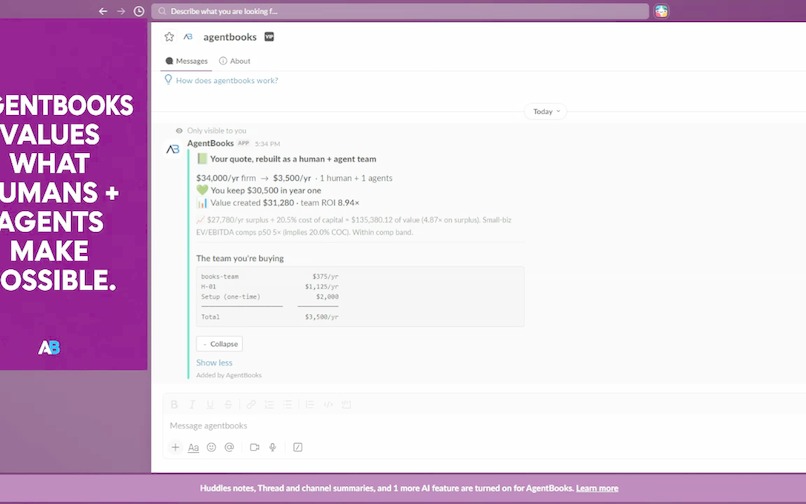This screenshot has height=504, width=806.
Task: Open the 'How does agentbooks work?' link
Action: [x=227, y=80]
